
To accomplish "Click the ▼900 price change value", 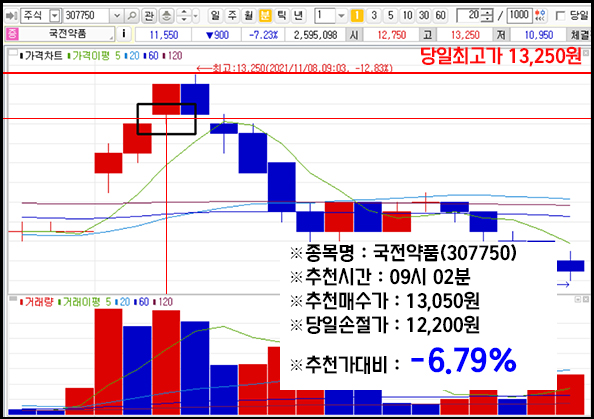I will pyautogui.click(x=217, y=35).
